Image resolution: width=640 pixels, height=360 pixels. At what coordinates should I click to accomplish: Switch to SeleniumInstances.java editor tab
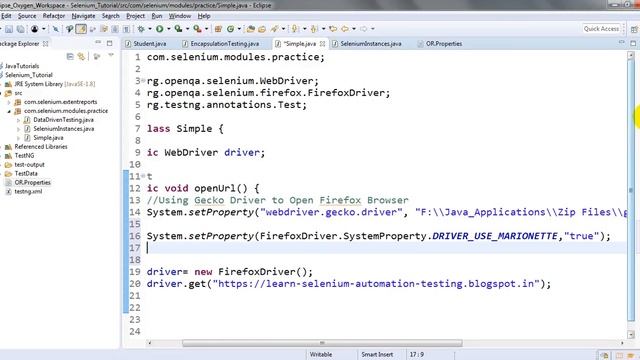(x=371, y=44)
